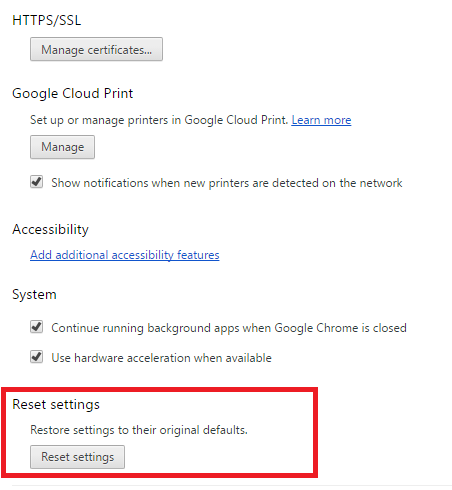The height and width of the screenshot is (490, 452).
Task: Click 'Set up or manage printers' description text
Action: pos(159,120)
